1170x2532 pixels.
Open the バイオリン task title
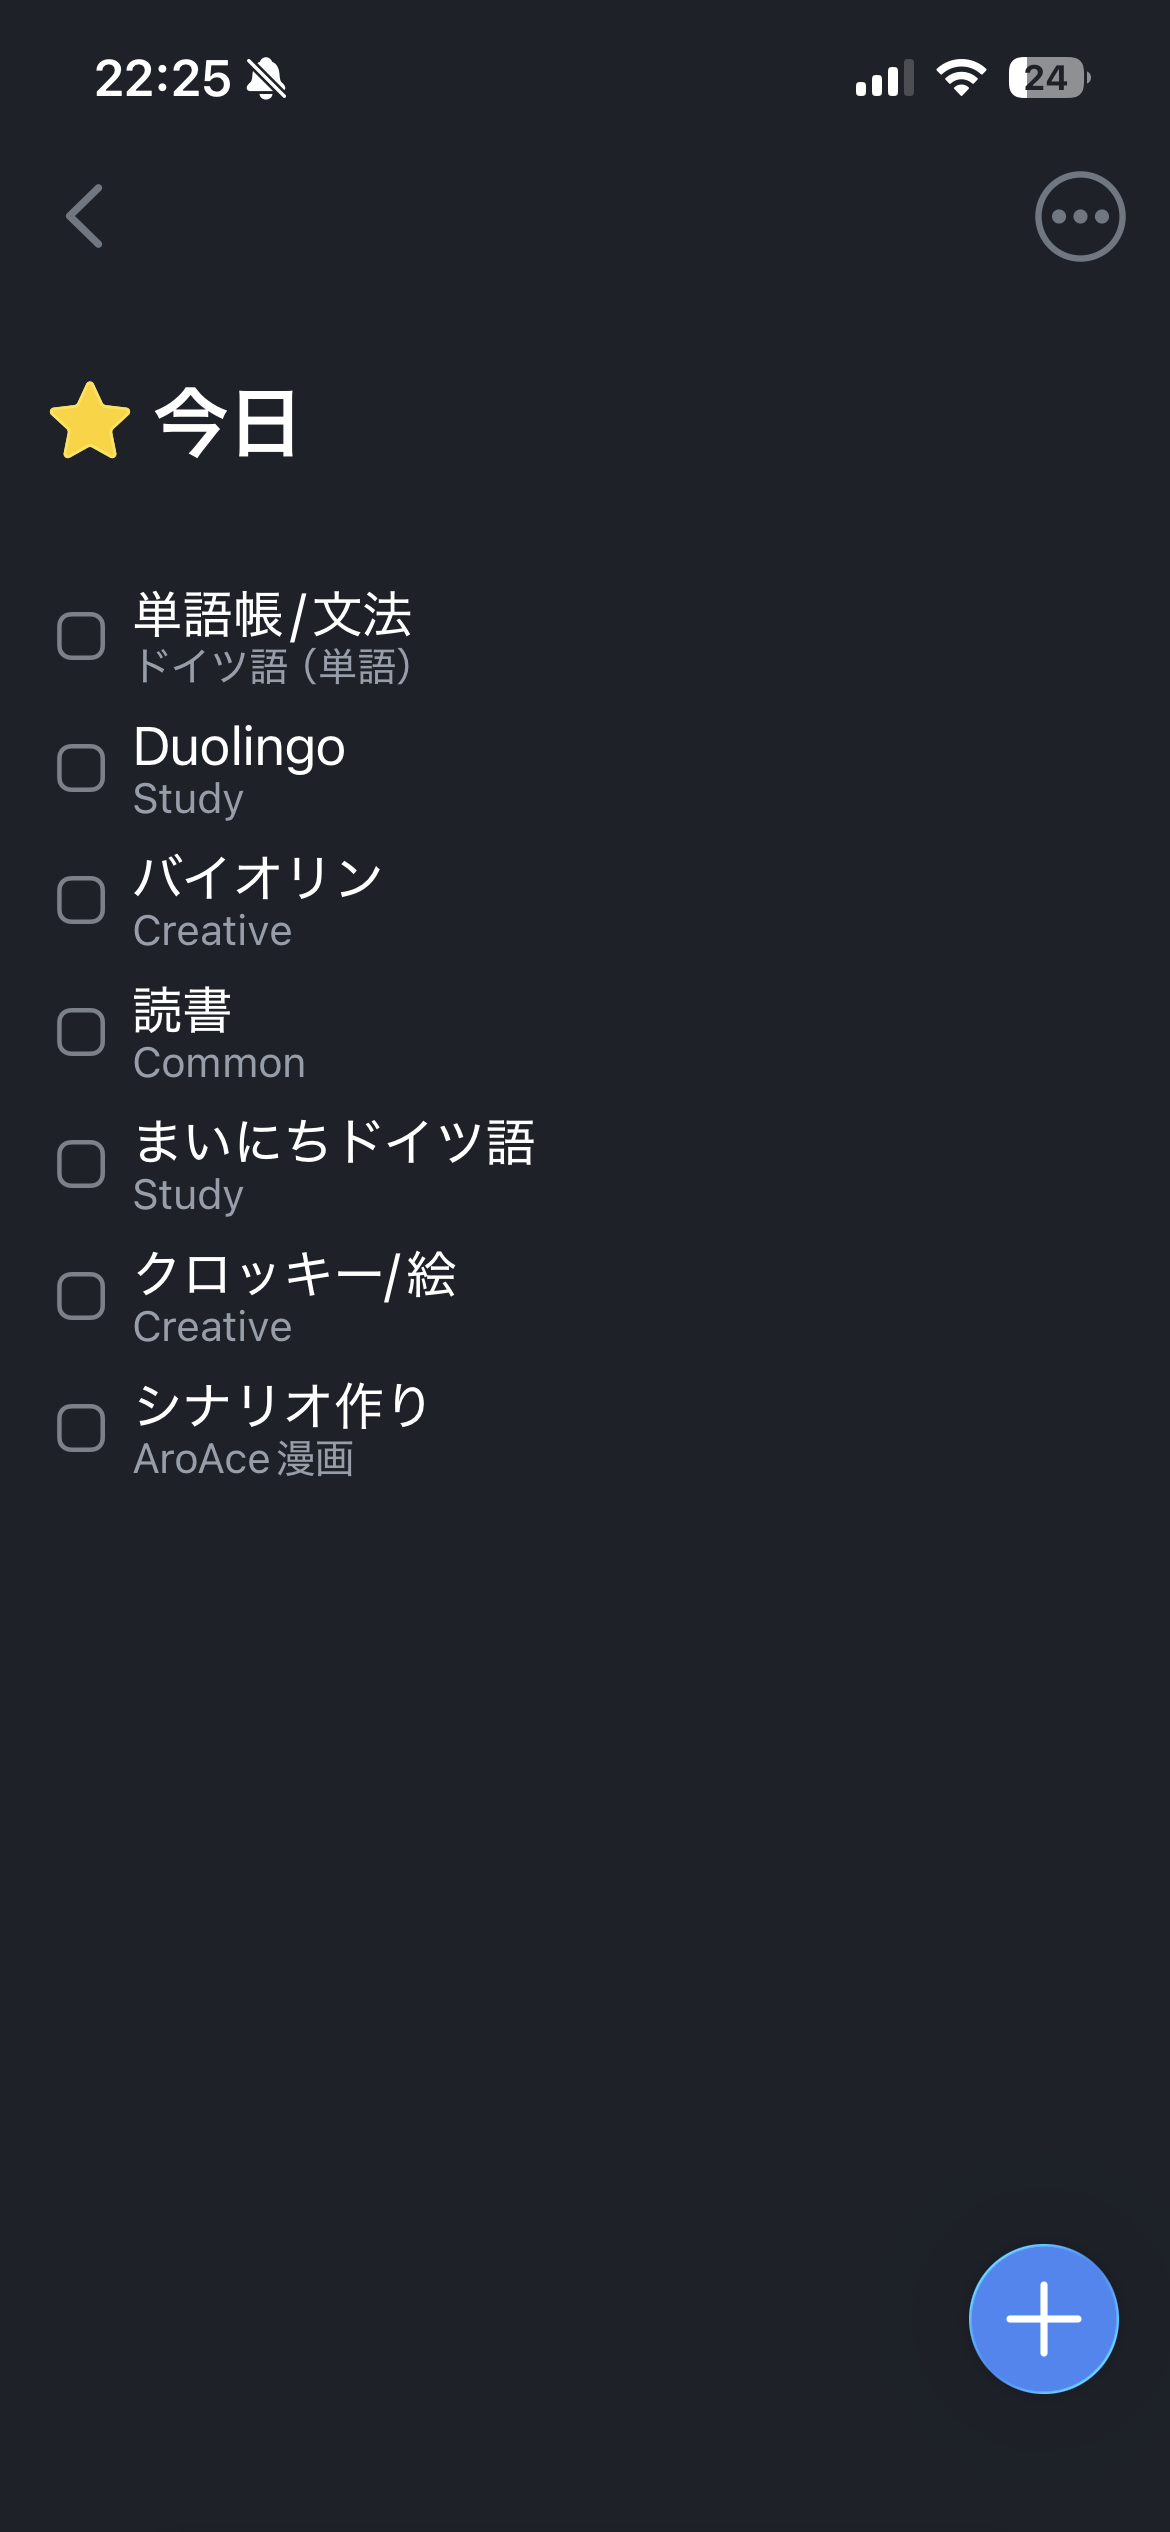[258, 878]
